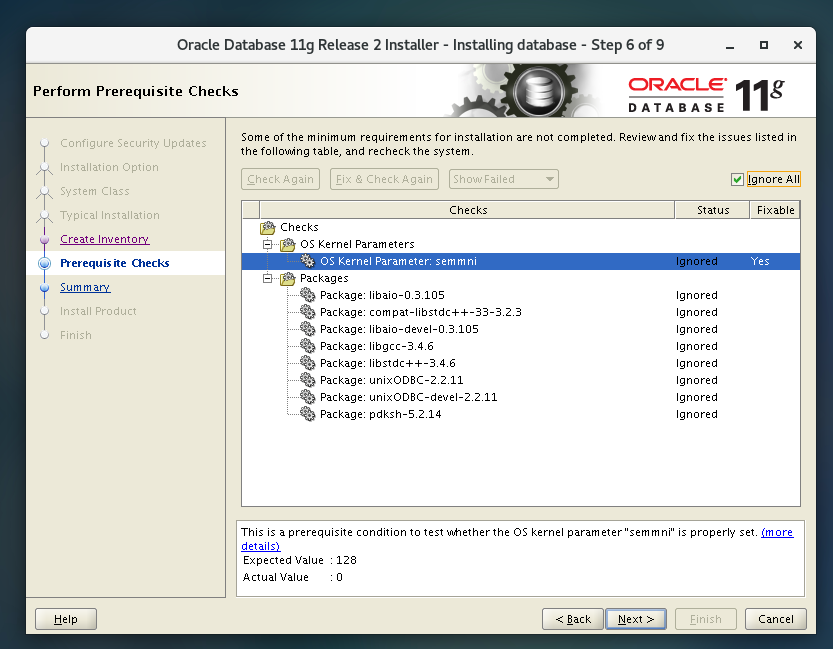Click gear icon for libstdc++-3.4.6
The height and width of the screenshot is (649, 833).
(x=308, y=363)
